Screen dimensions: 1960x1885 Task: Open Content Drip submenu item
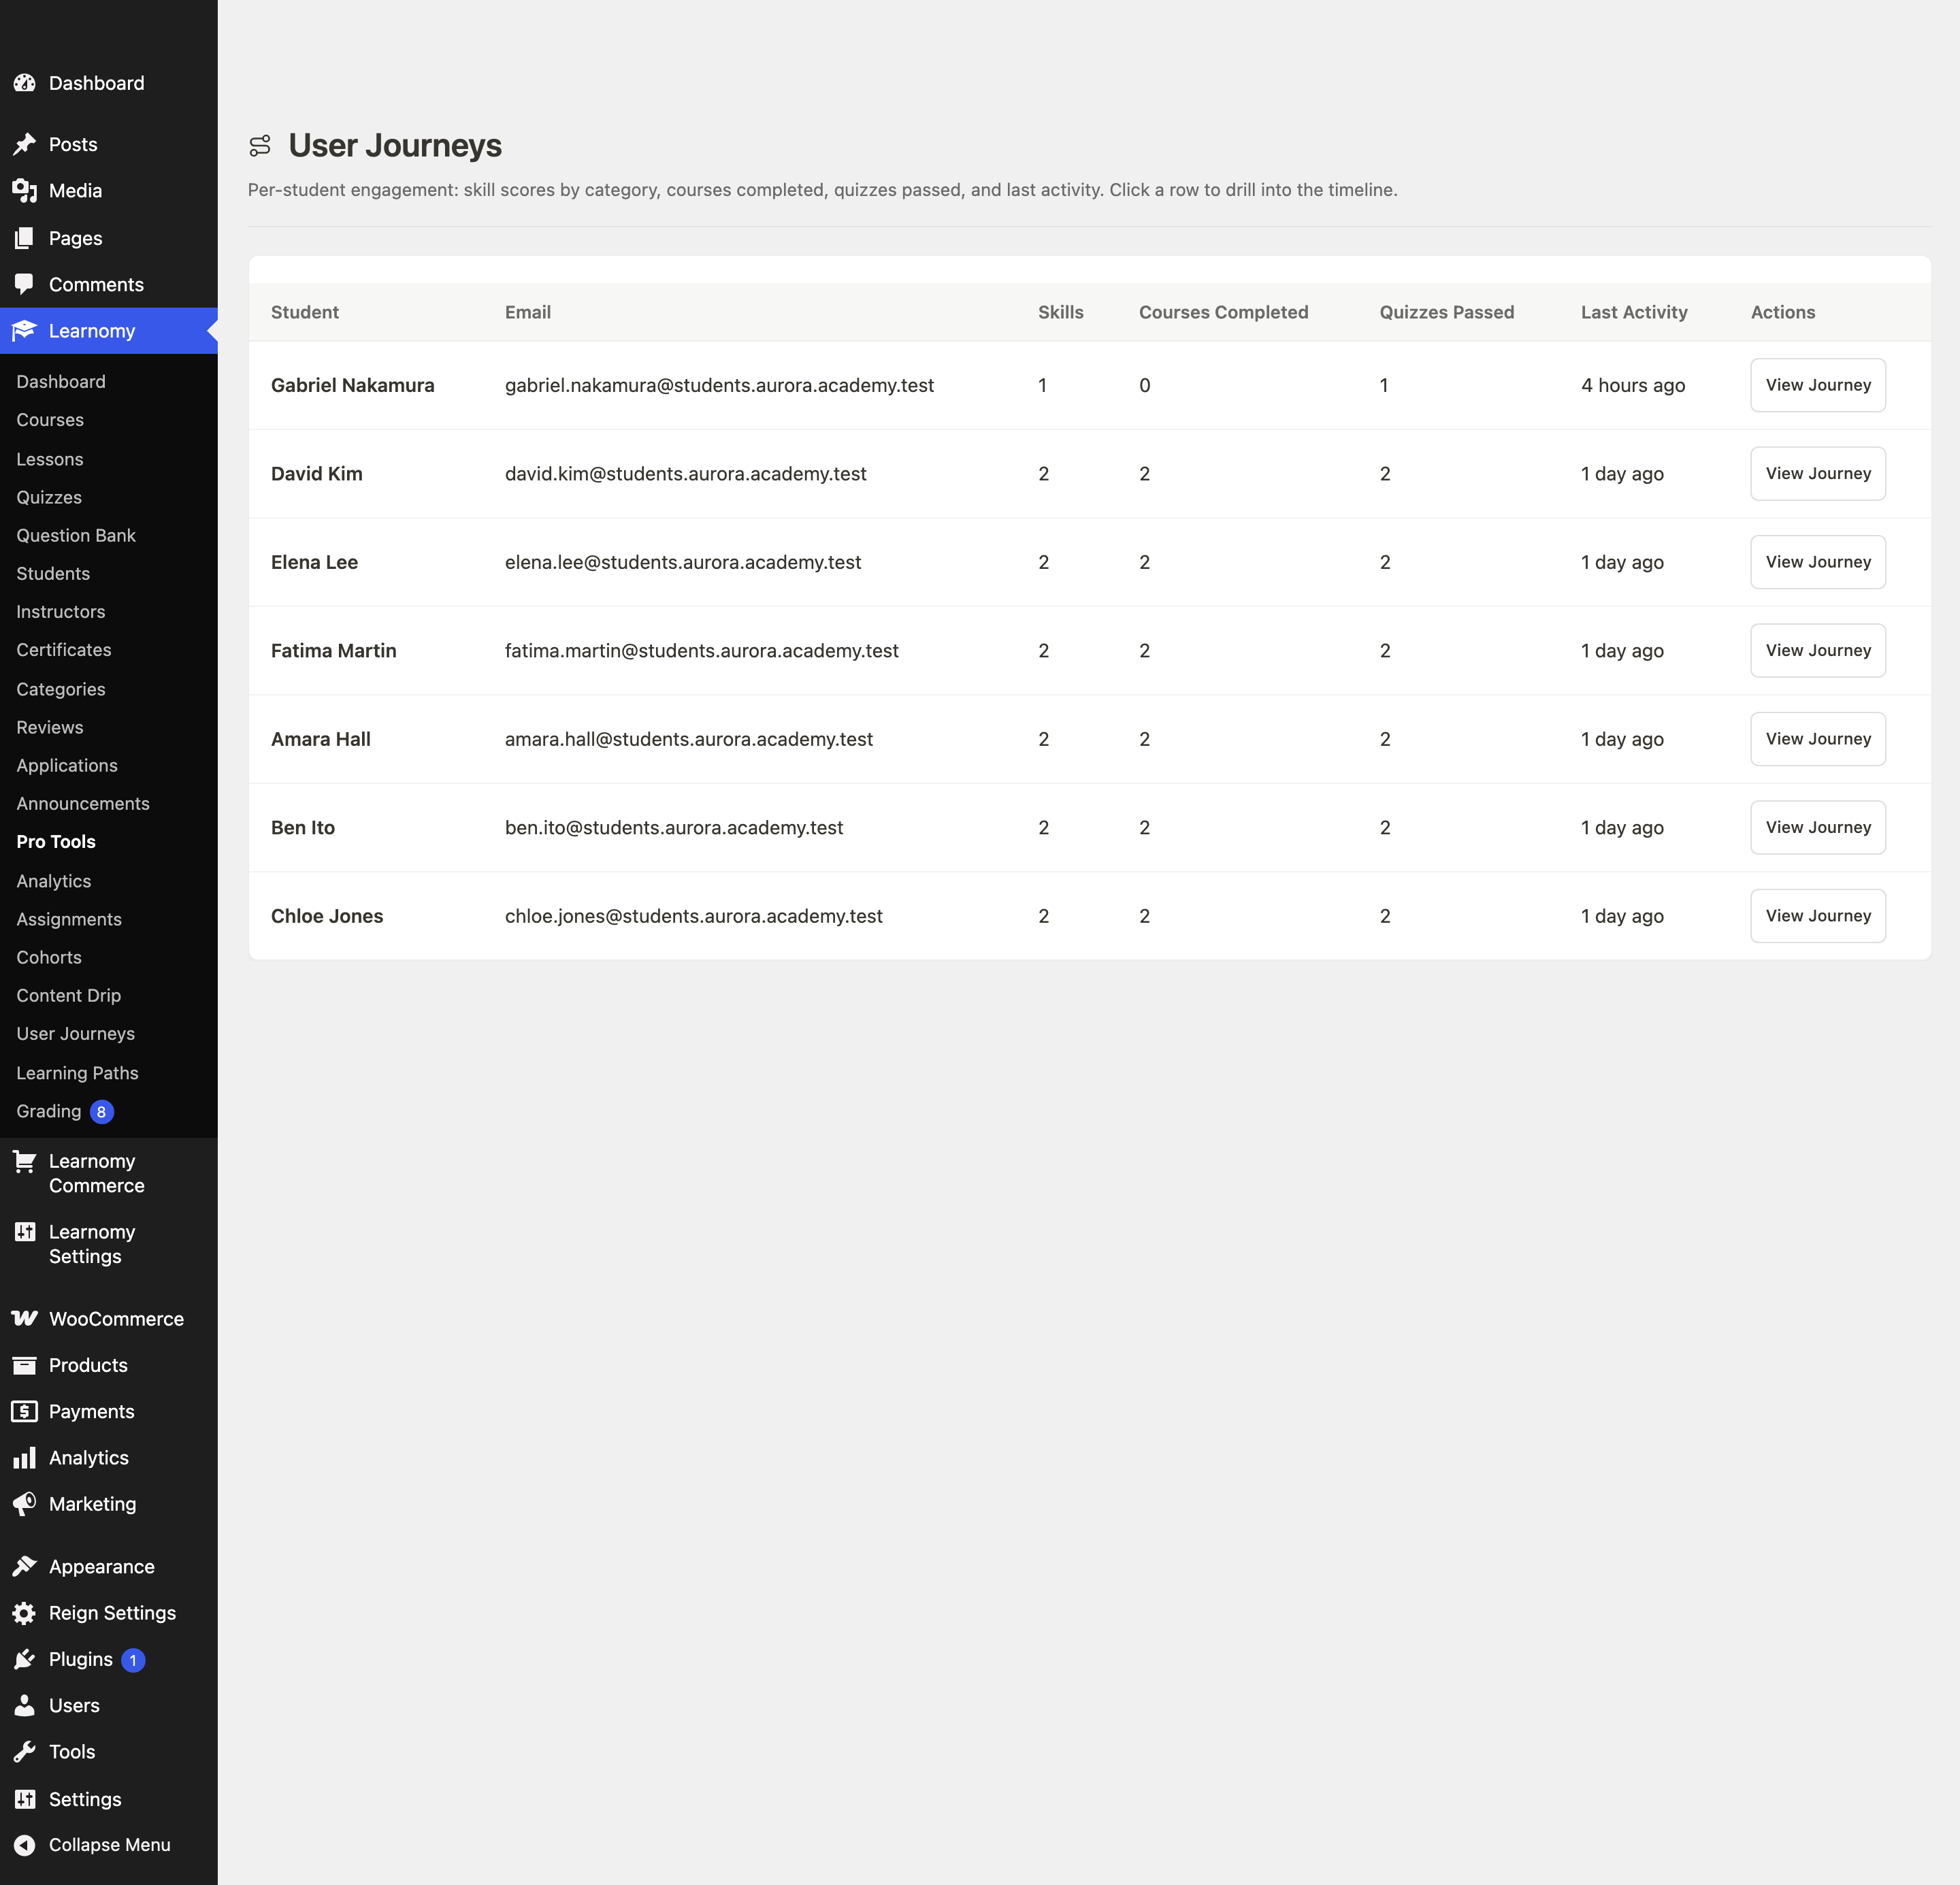(x=69, y=995)
